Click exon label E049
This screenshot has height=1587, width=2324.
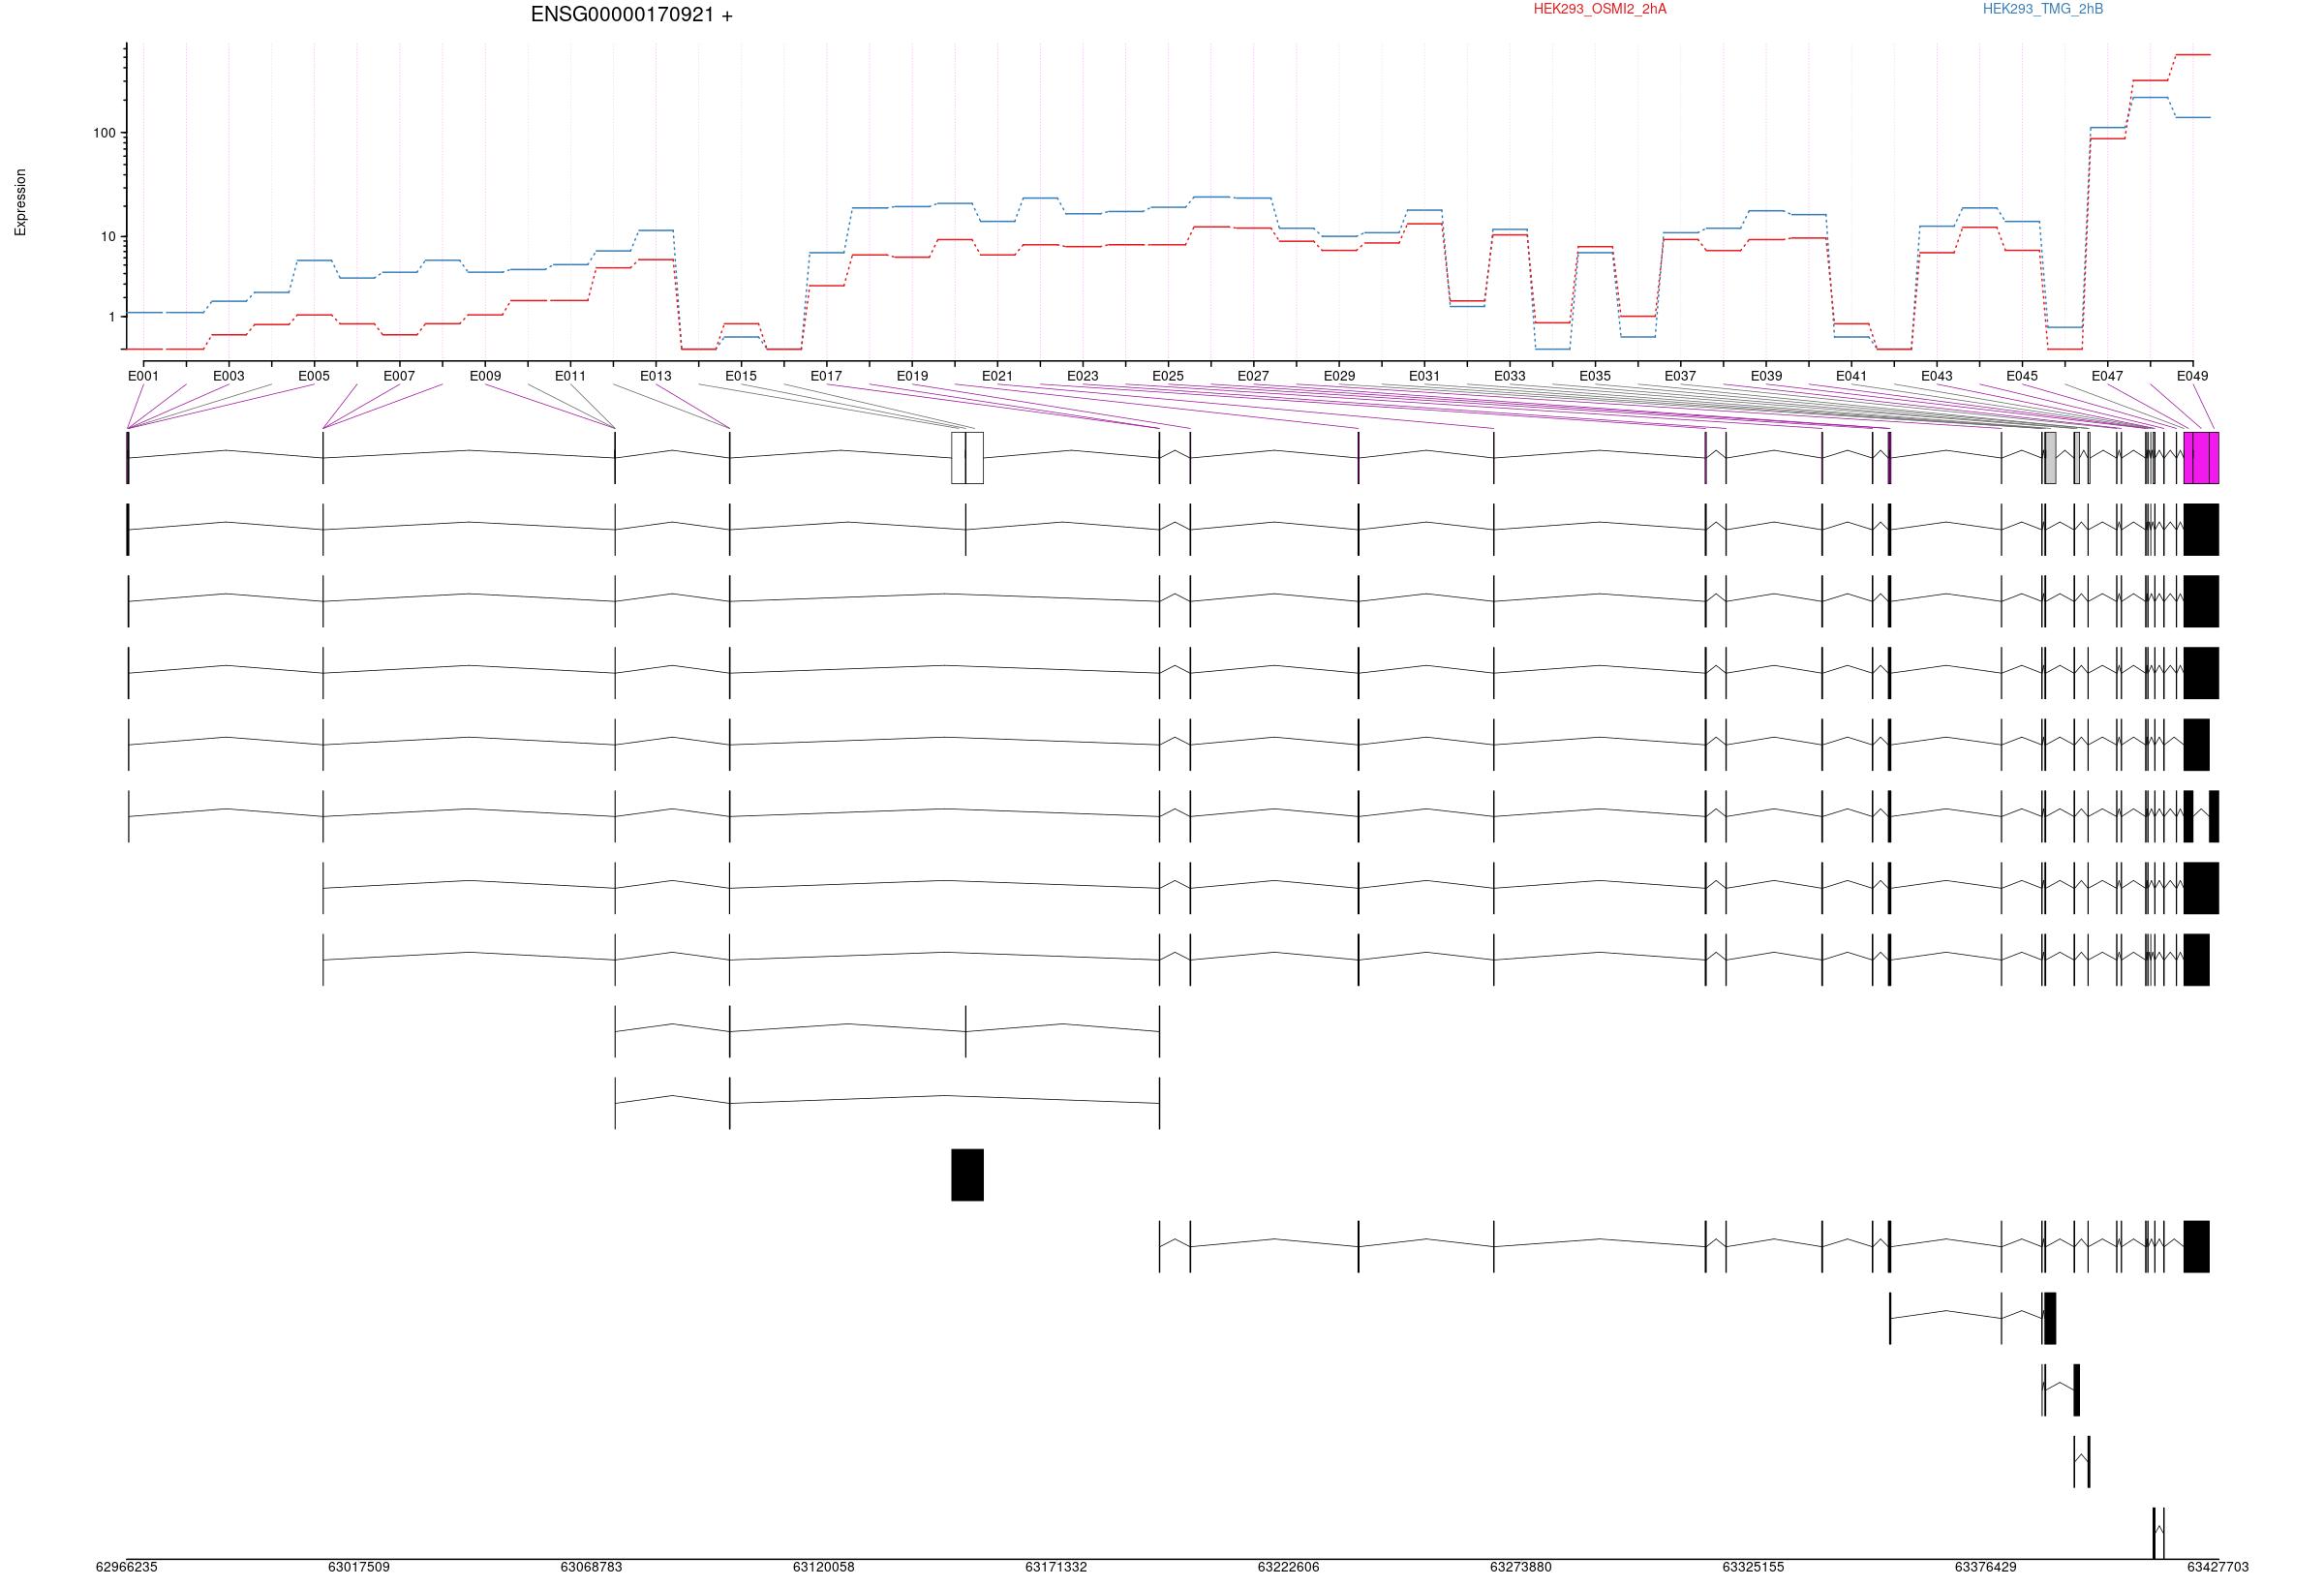[x=2192, y=376]
